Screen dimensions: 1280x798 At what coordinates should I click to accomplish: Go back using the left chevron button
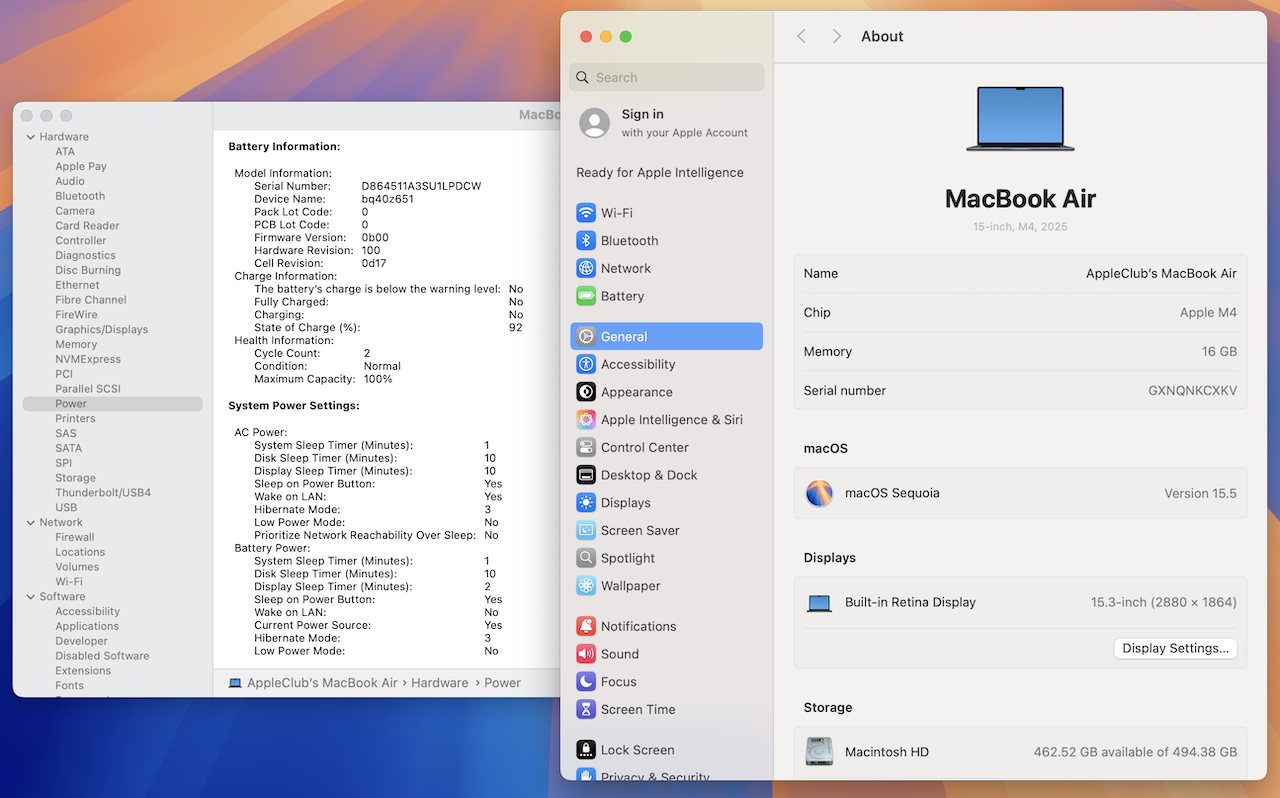pyautogui.click(x=801, y=36)
